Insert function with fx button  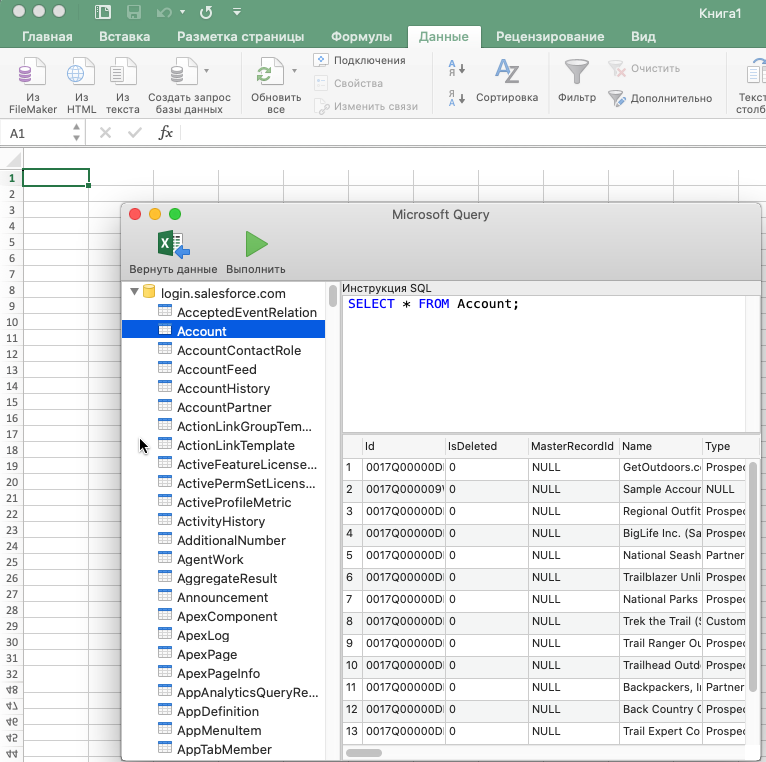point(166,133)
